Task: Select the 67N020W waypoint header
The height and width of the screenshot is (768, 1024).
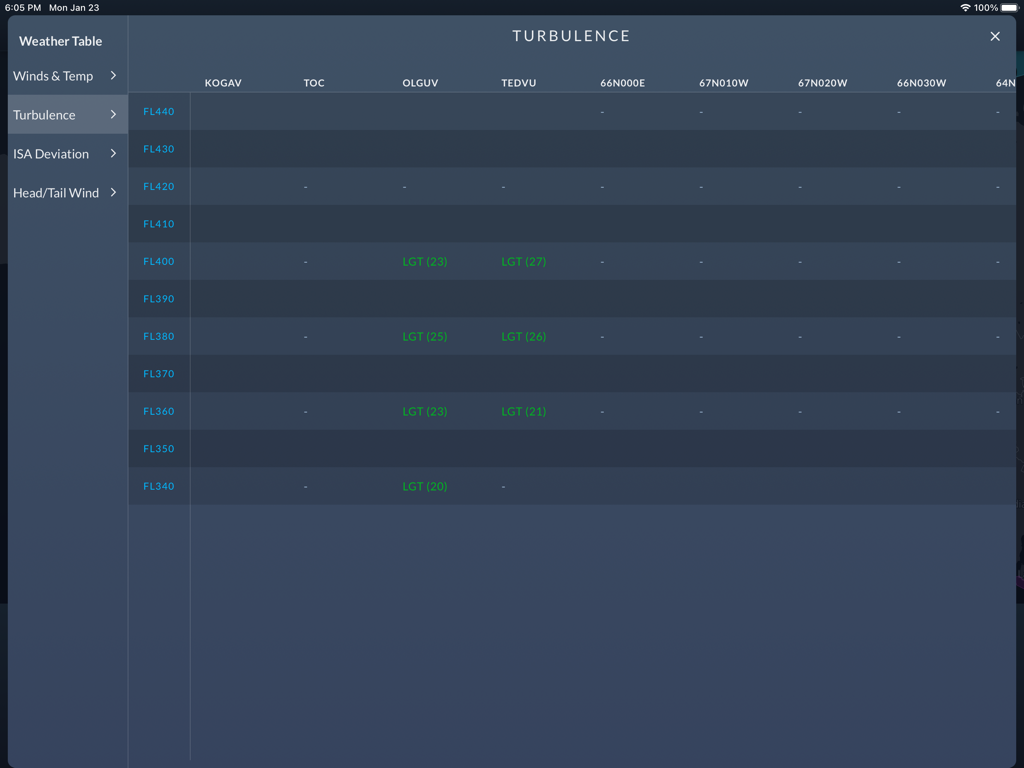Action: (x=822, y=83)
